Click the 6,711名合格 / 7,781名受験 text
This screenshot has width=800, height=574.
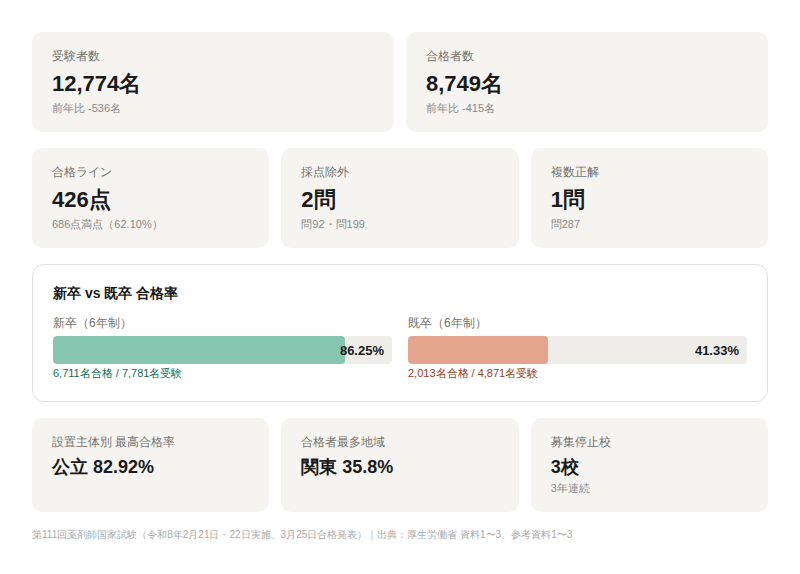click(117, 373)
